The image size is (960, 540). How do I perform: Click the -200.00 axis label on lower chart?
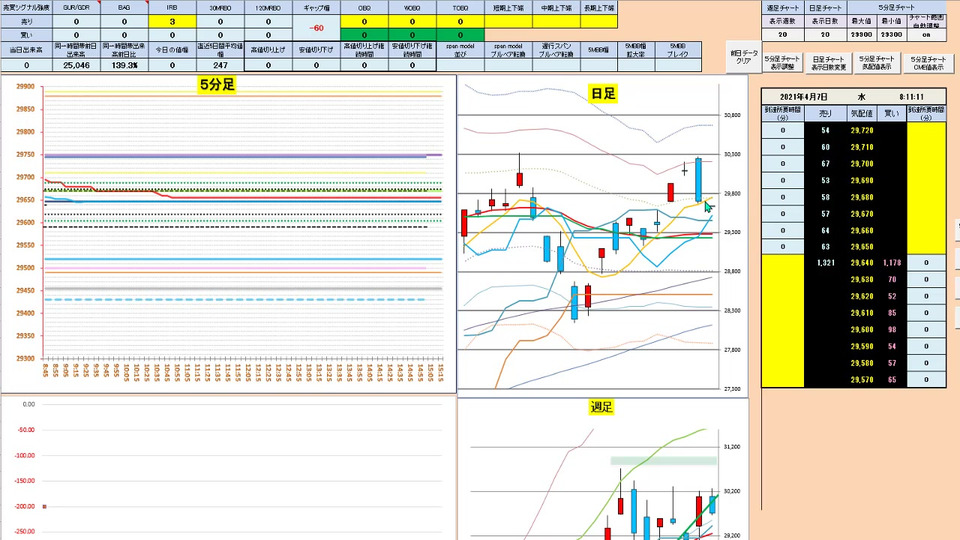pyautogui.click(x=26, y=506)
